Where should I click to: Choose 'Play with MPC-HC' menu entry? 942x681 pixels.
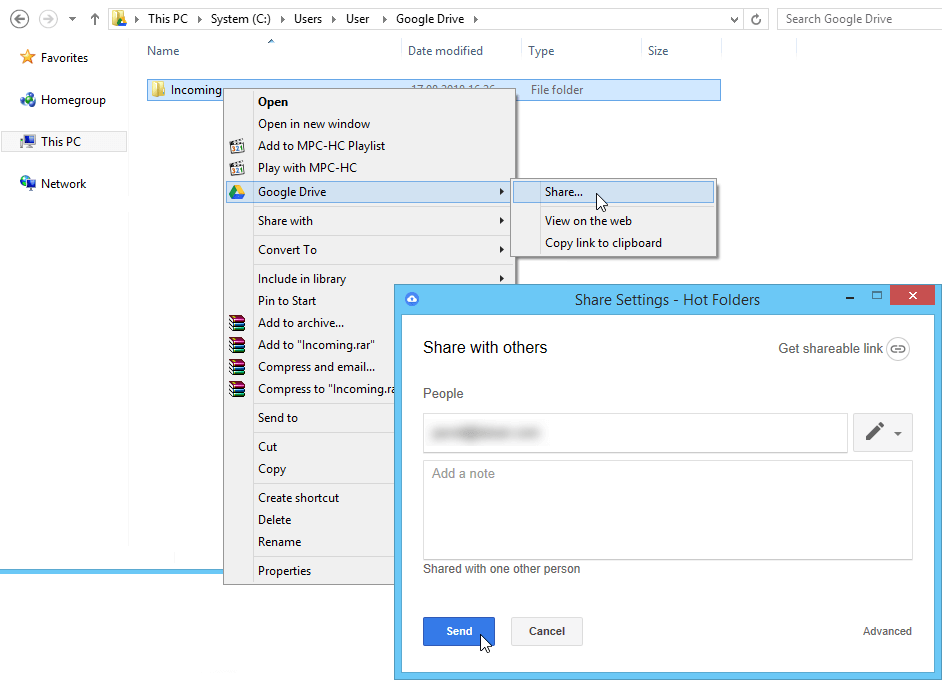tap(307, 168)
